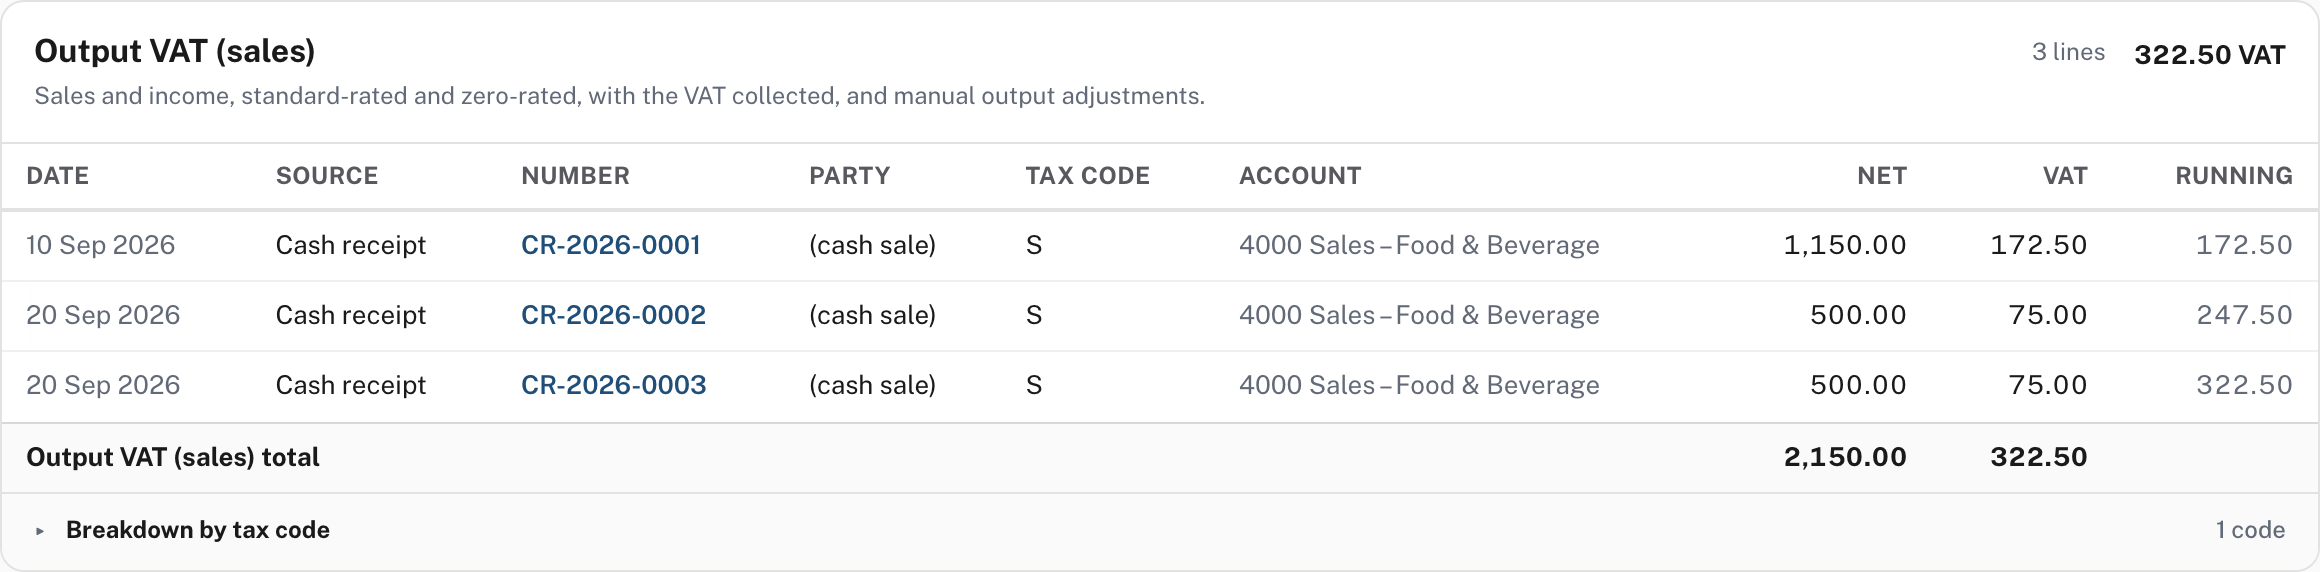Open cash receipt CR-2026-0003
Image resolution: width=2320 pixels, height=572 pixels.
pos(613,385)
